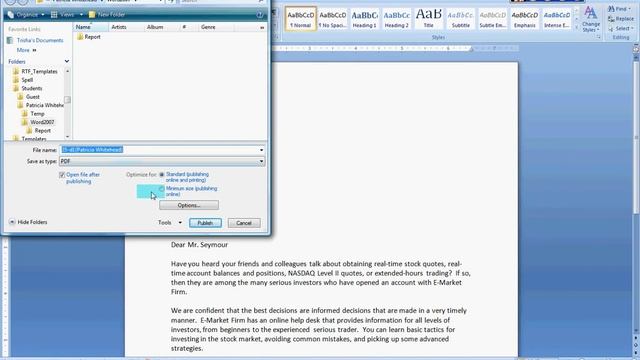Open the Styles pane dialog launcher

tap(598, 37)
